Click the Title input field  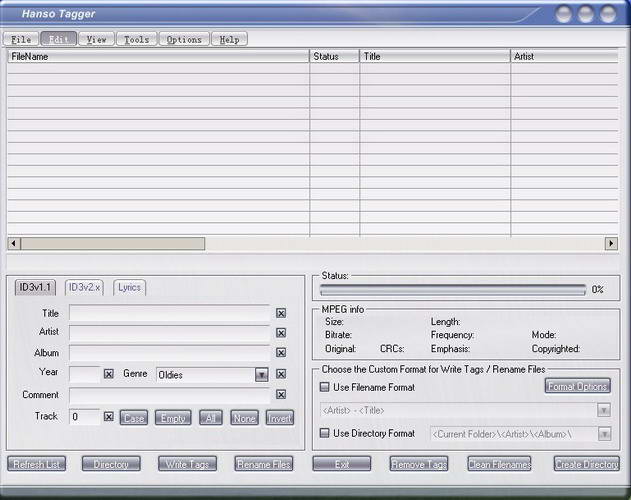[169, 313]
